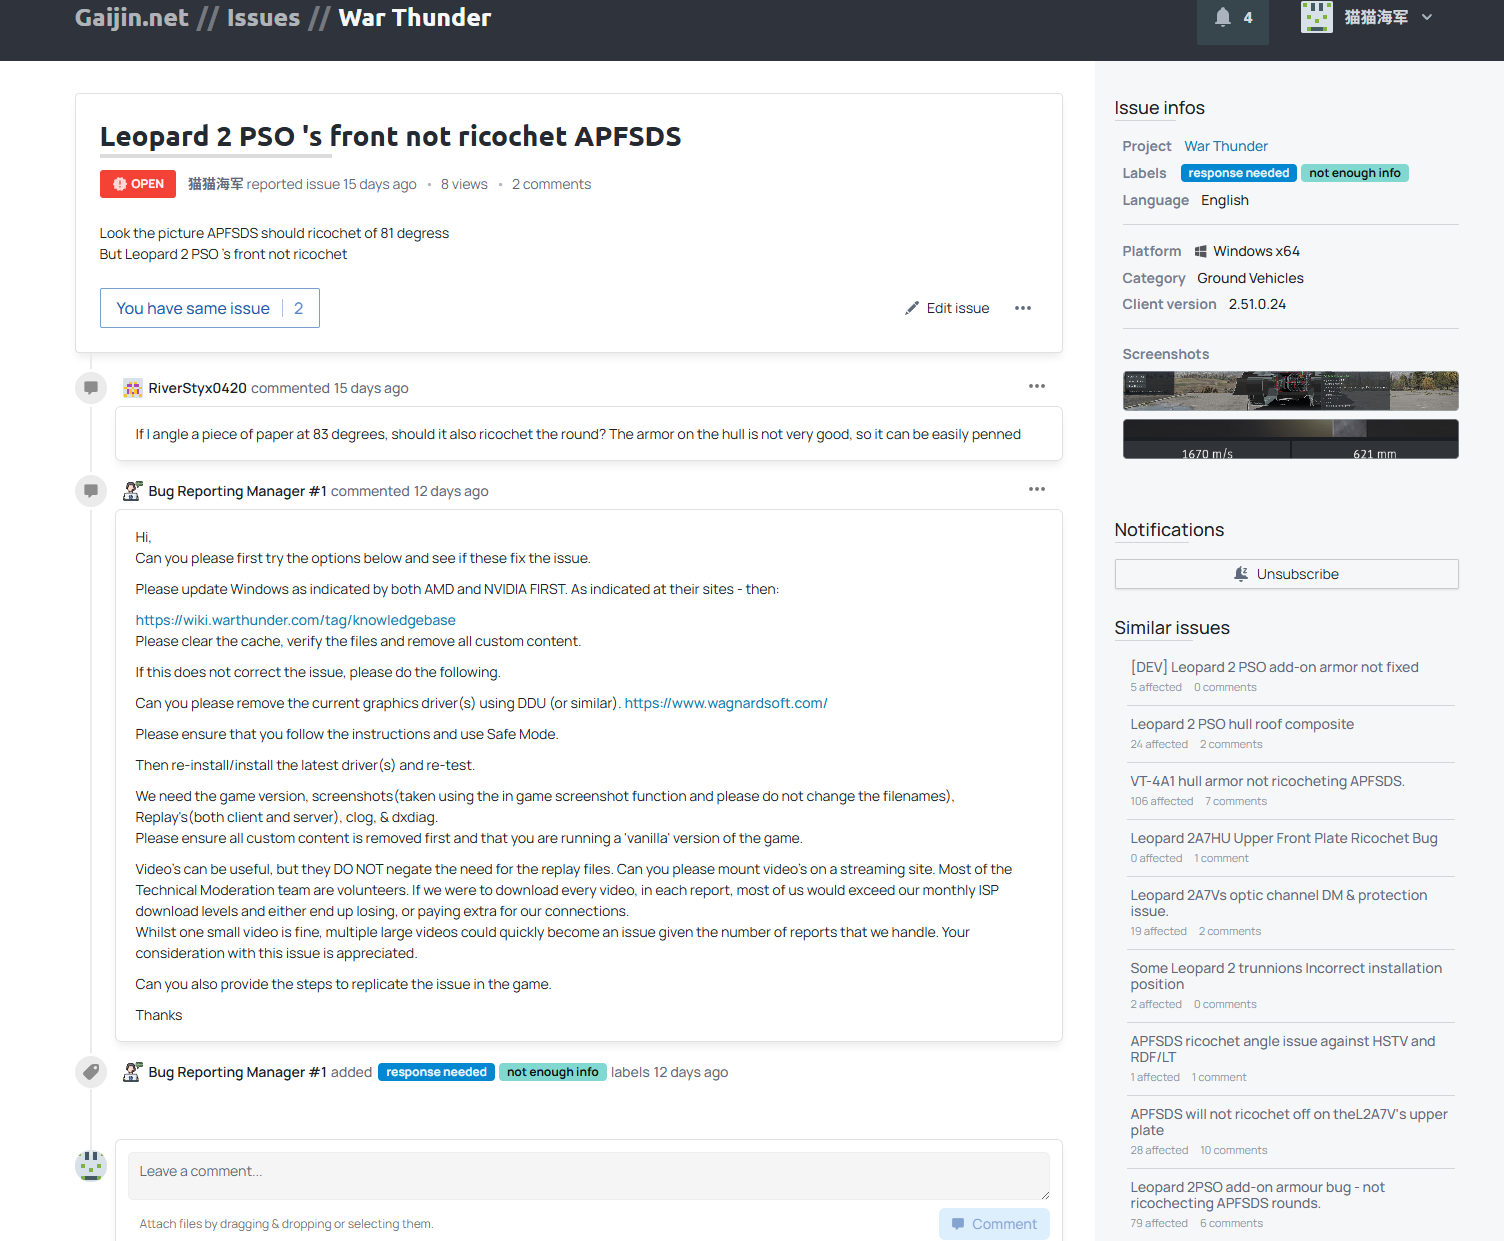Open the issue's three-dot options menu

tap(1022, 308)
